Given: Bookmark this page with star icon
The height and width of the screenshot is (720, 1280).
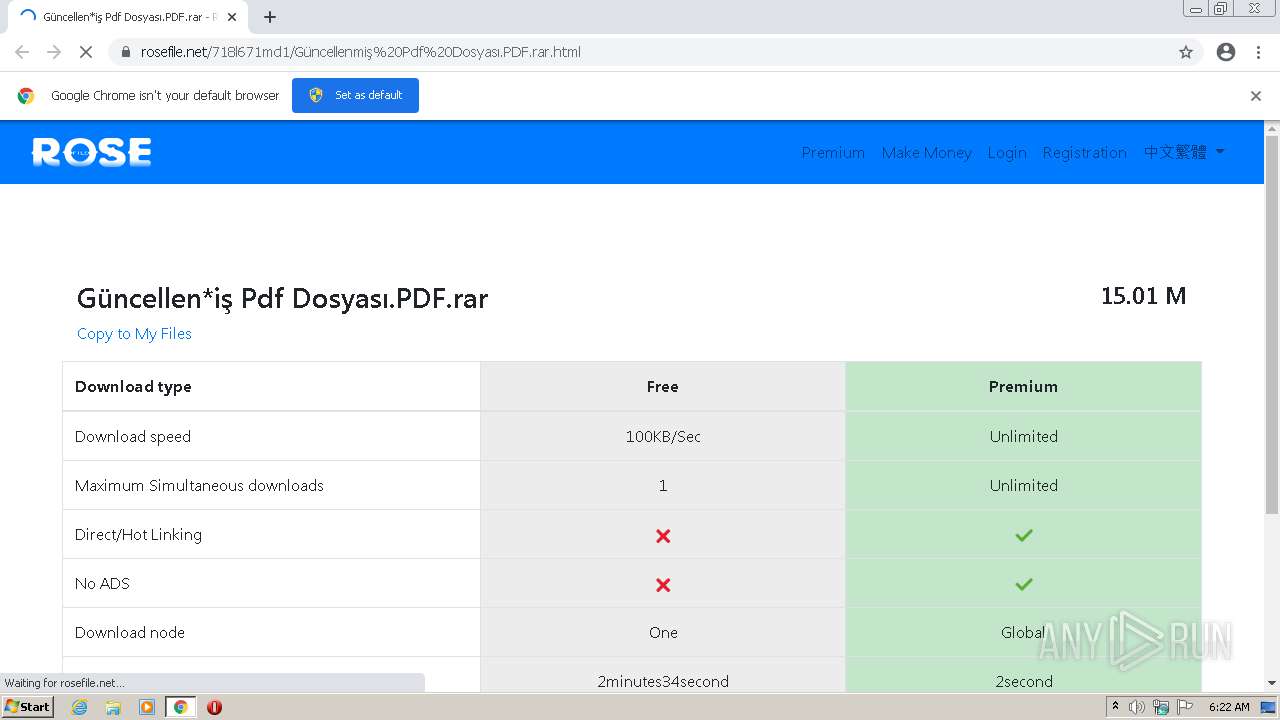Looking at the screenshot, I should coord(1186,52).
